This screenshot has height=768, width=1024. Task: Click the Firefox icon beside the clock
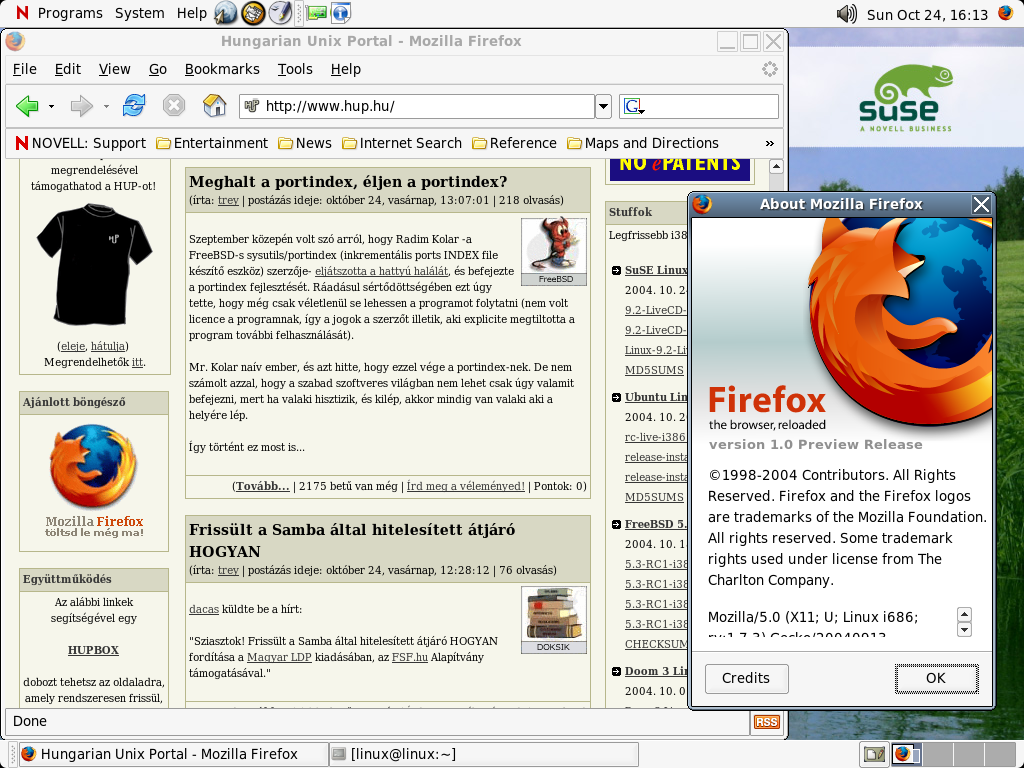pyautogui.click(x=1006, y=13)
